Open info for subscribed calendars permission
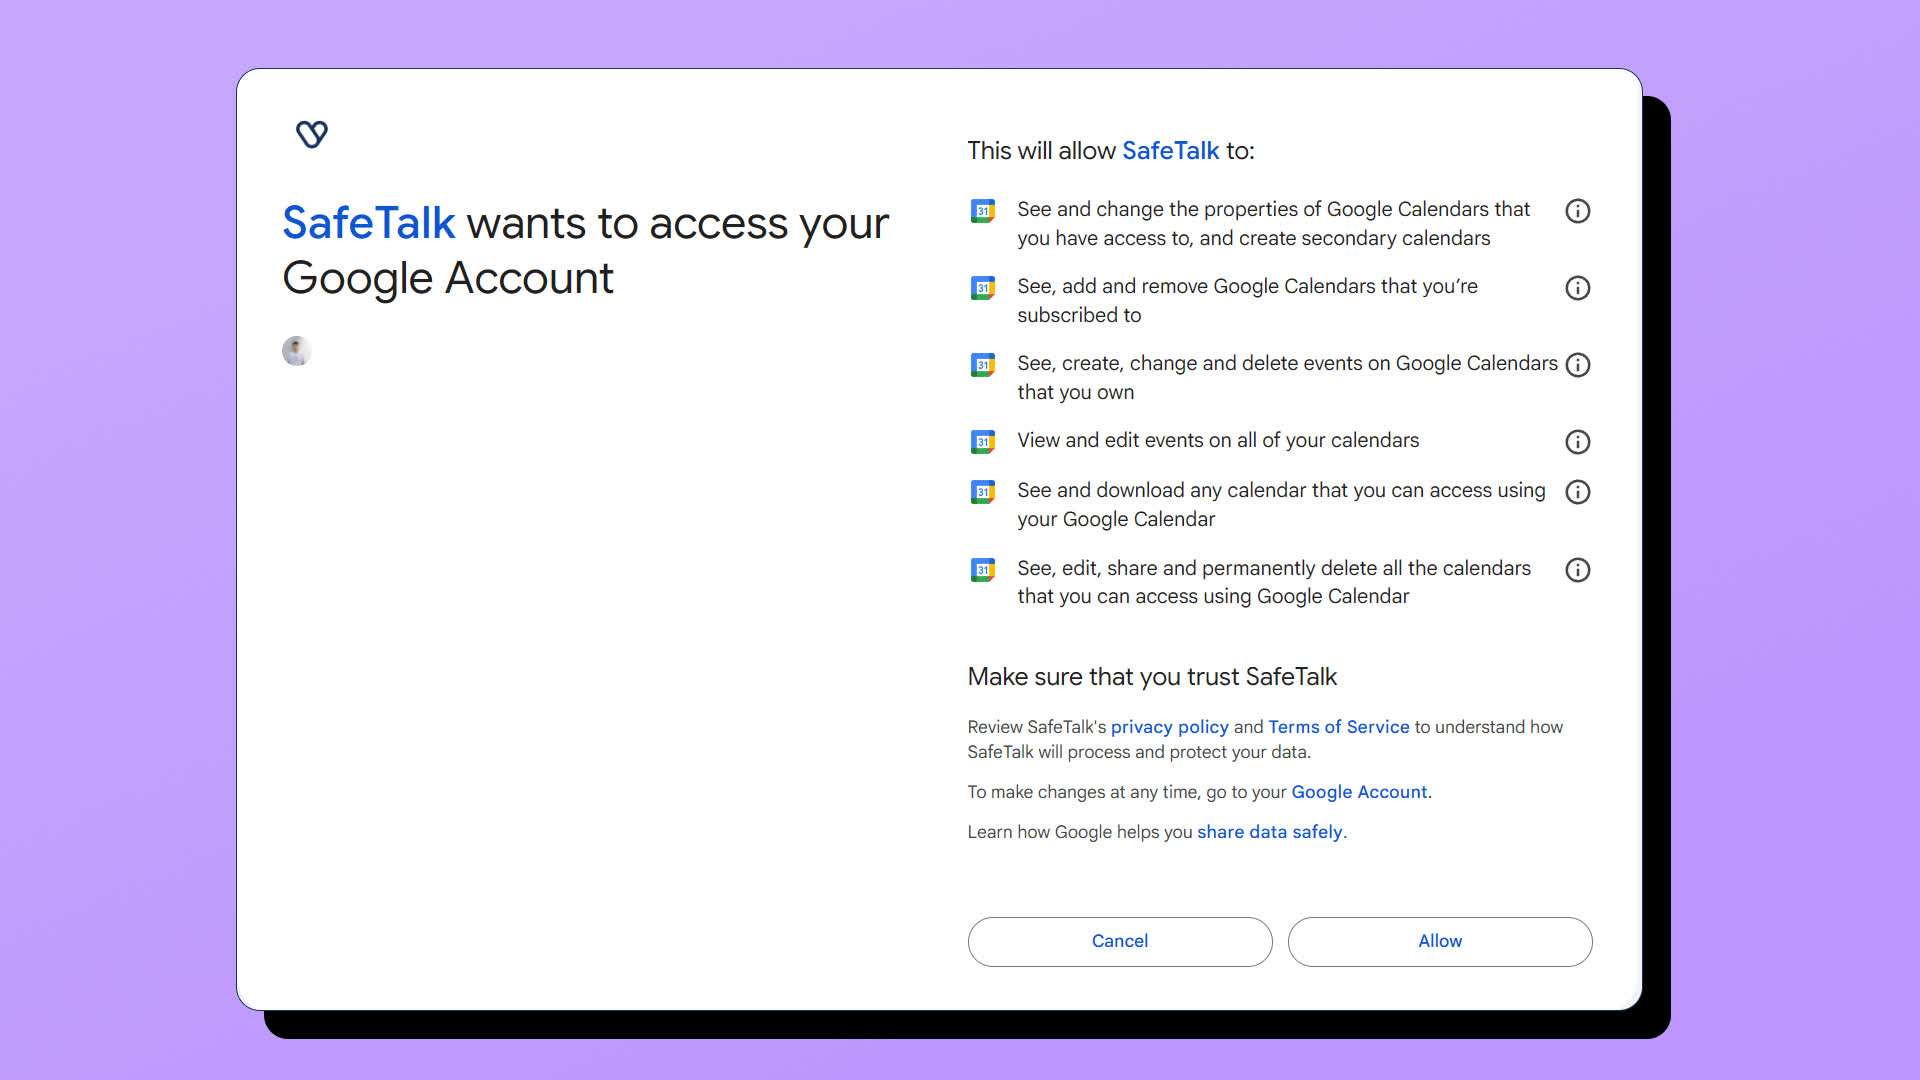Image resolution: width=1920 pixels, height=1080 pixels. point(1577,288)
